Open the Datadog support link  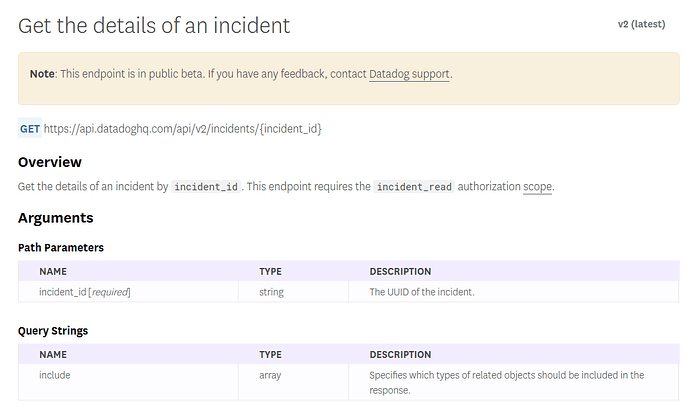point(409,74)
